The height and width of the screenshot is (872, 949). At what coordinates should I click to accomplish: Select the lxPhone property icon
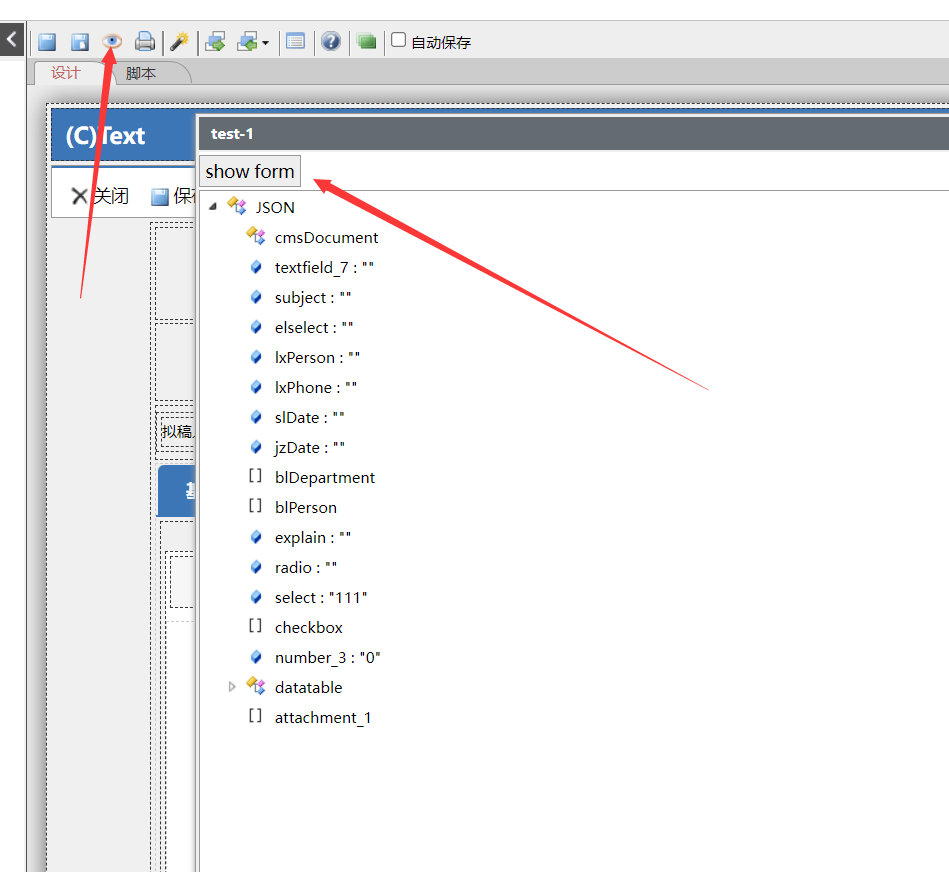click(x=256, y=387)
